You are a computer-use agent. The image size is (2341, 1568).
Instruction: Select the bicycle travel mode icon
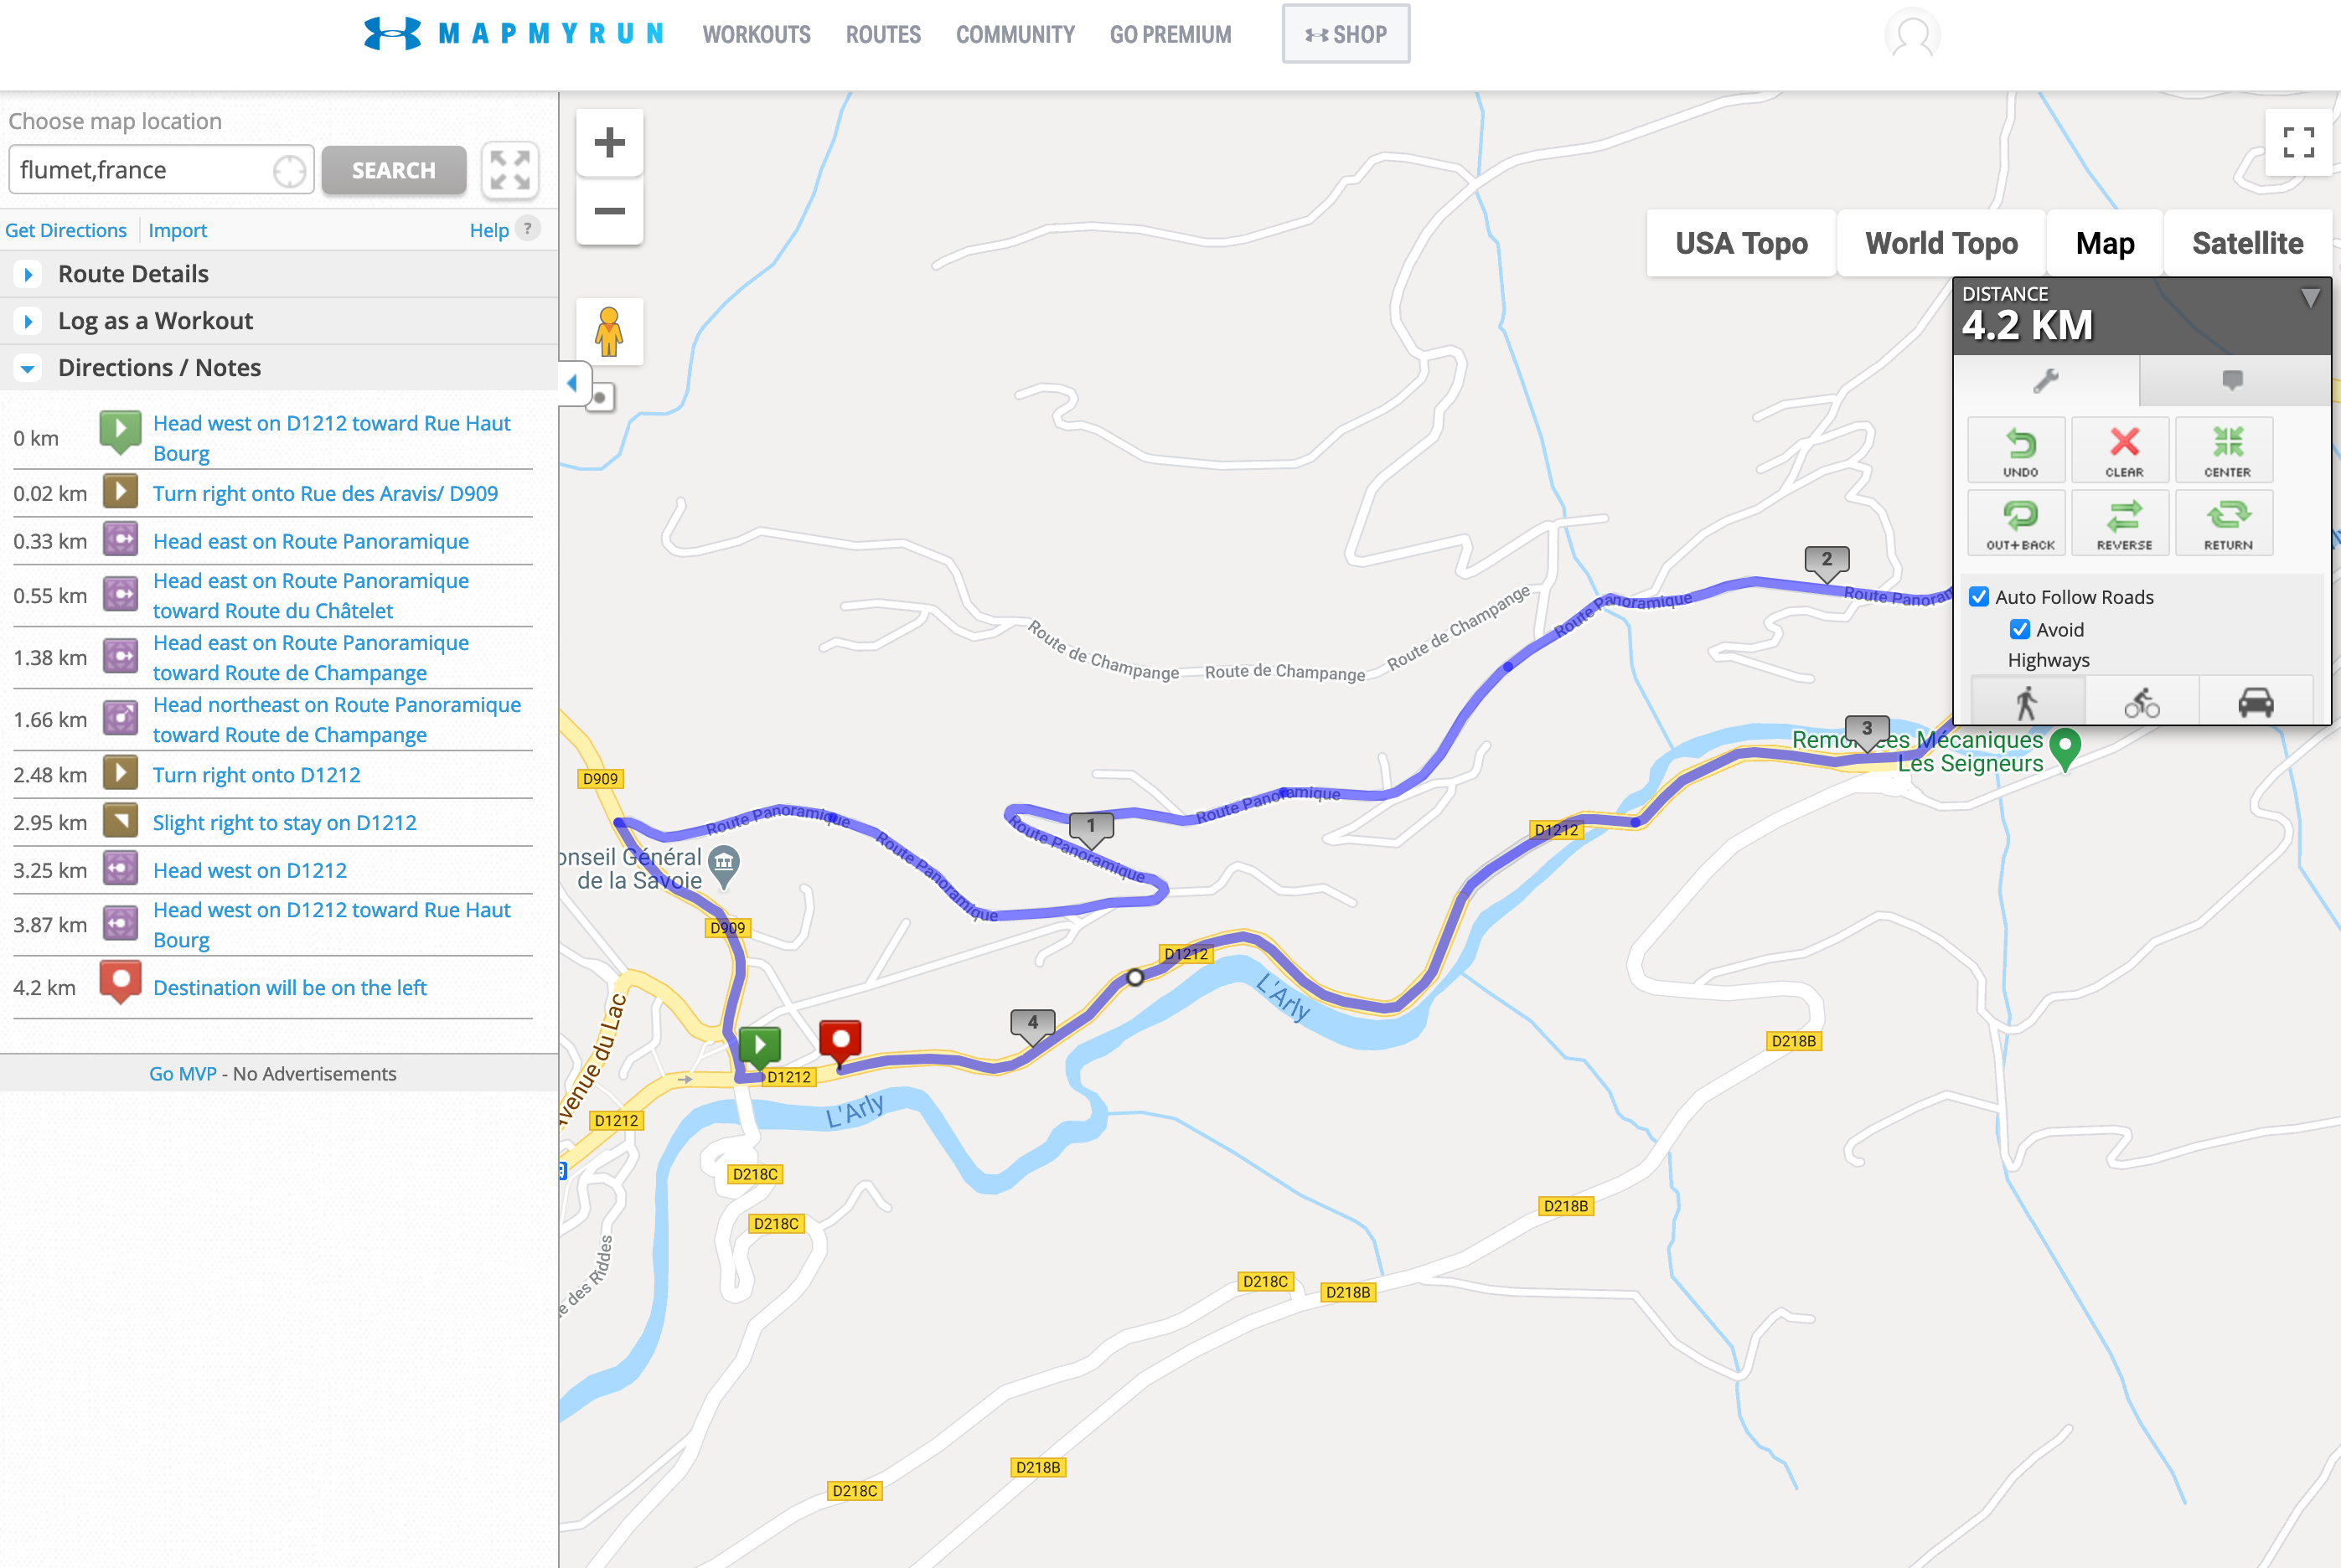(x=2141, y=703)
